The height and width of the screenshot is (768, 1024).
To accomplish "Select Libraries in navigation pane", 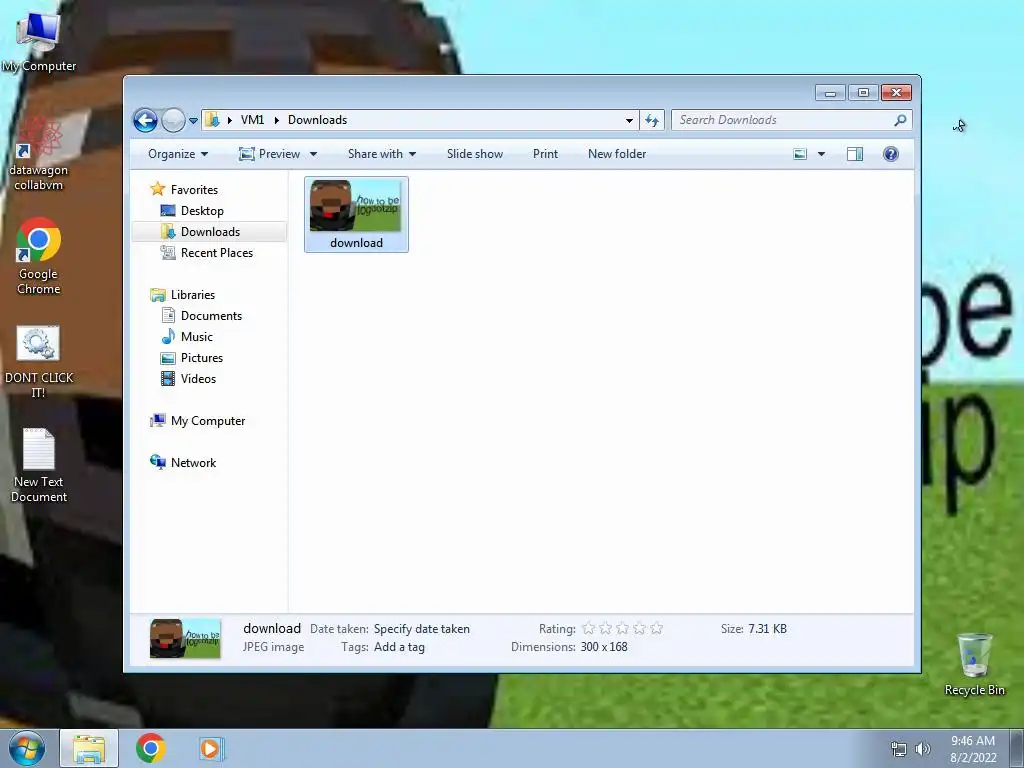I will pyautogui.click(x=193, y=295).
